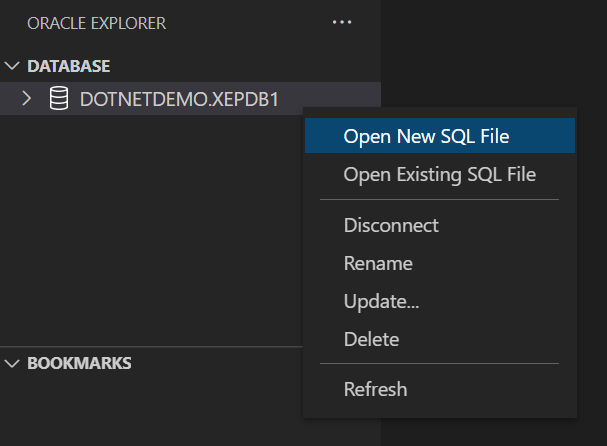Image resolution: width=607 pixels, height=446 pixels.
Task: Collapse the DATABASE section chevron
Action: click(13, 66)
